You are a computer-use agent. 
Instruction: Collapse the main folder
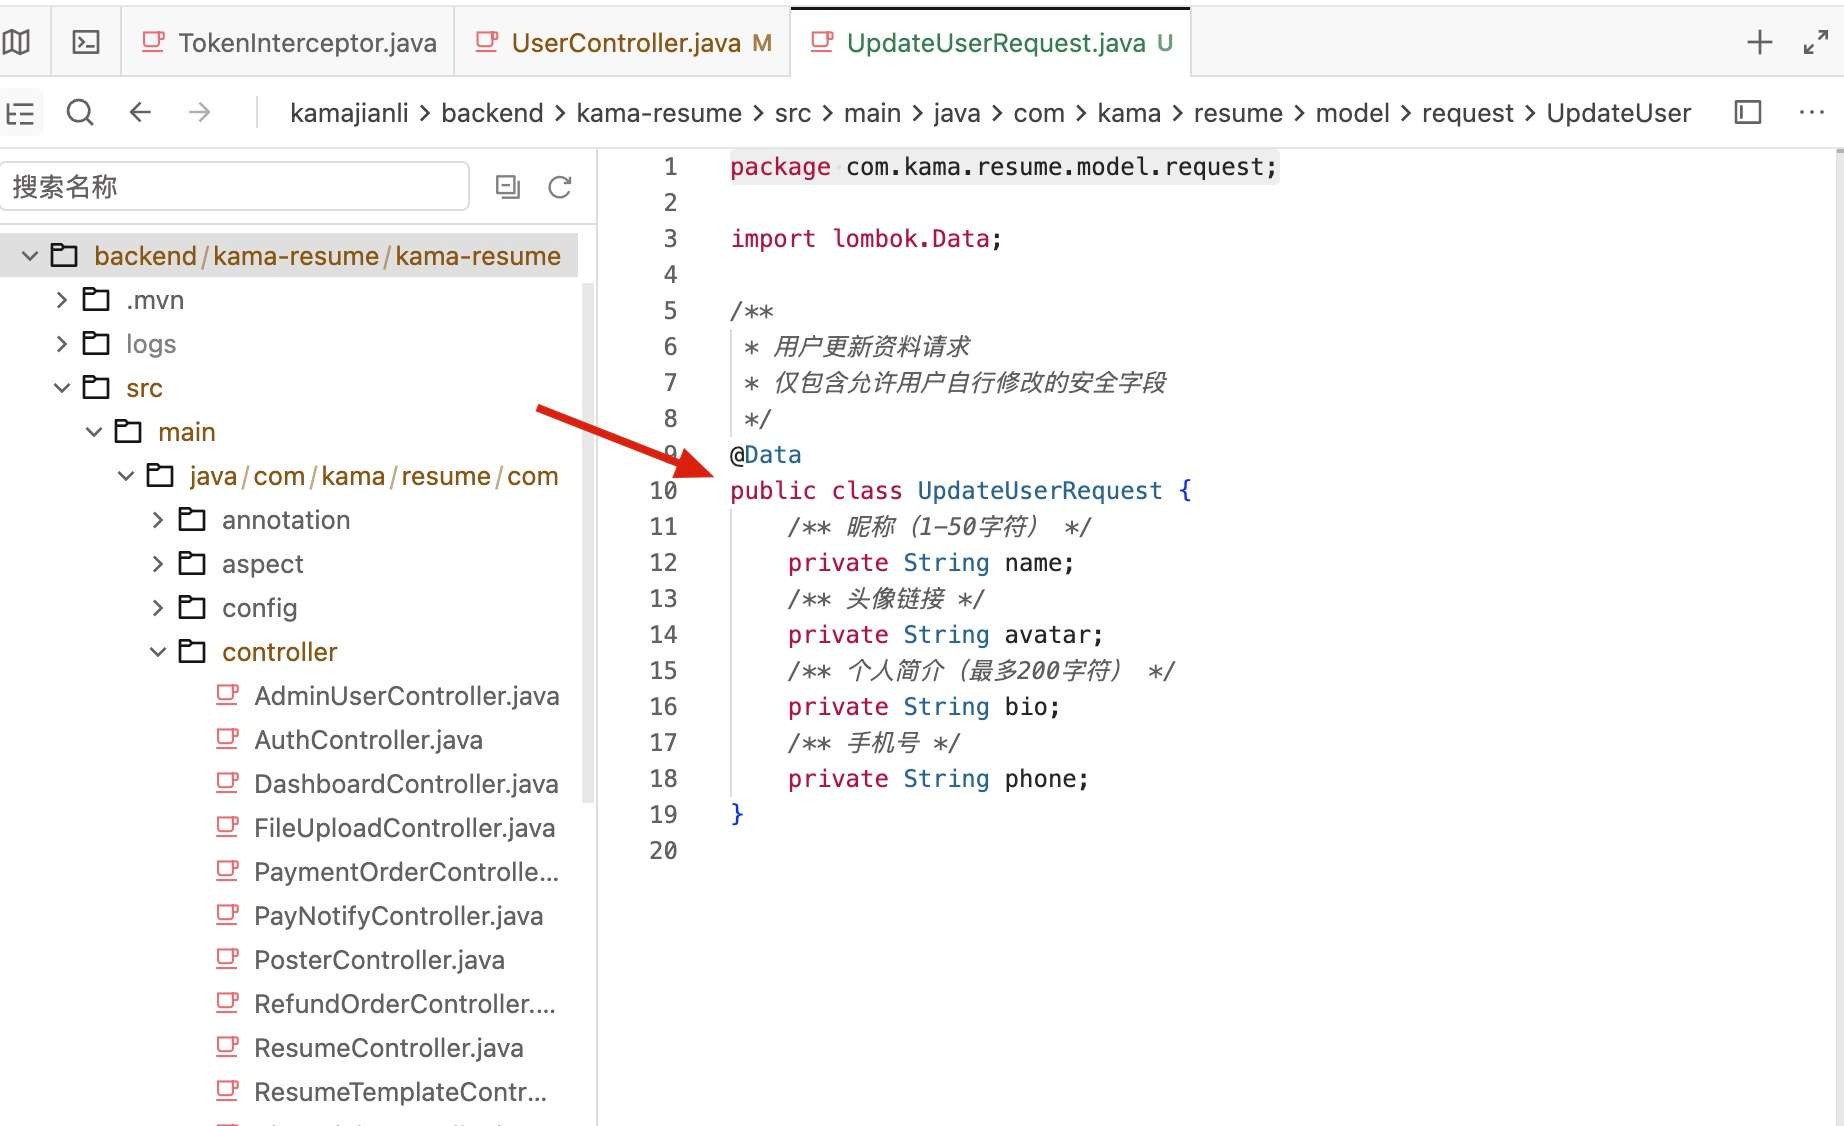click(94, 432)
